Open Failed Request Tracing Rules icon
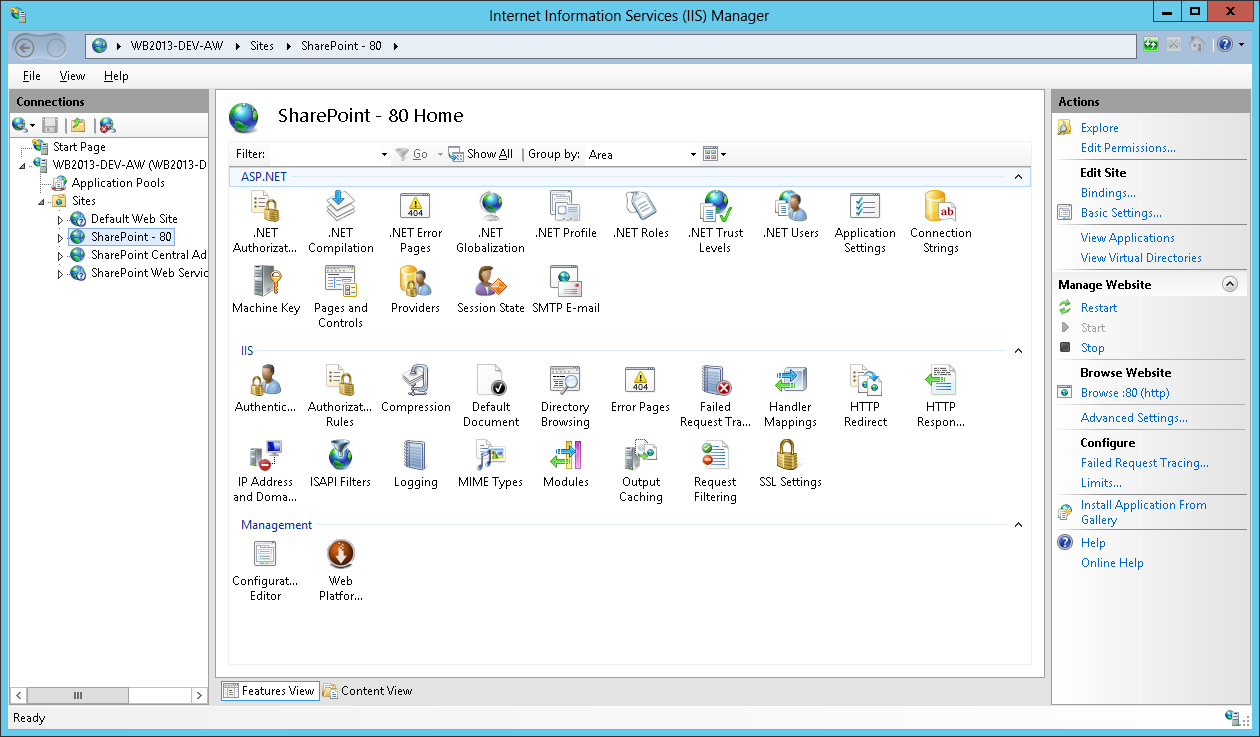 pos(715,379)
